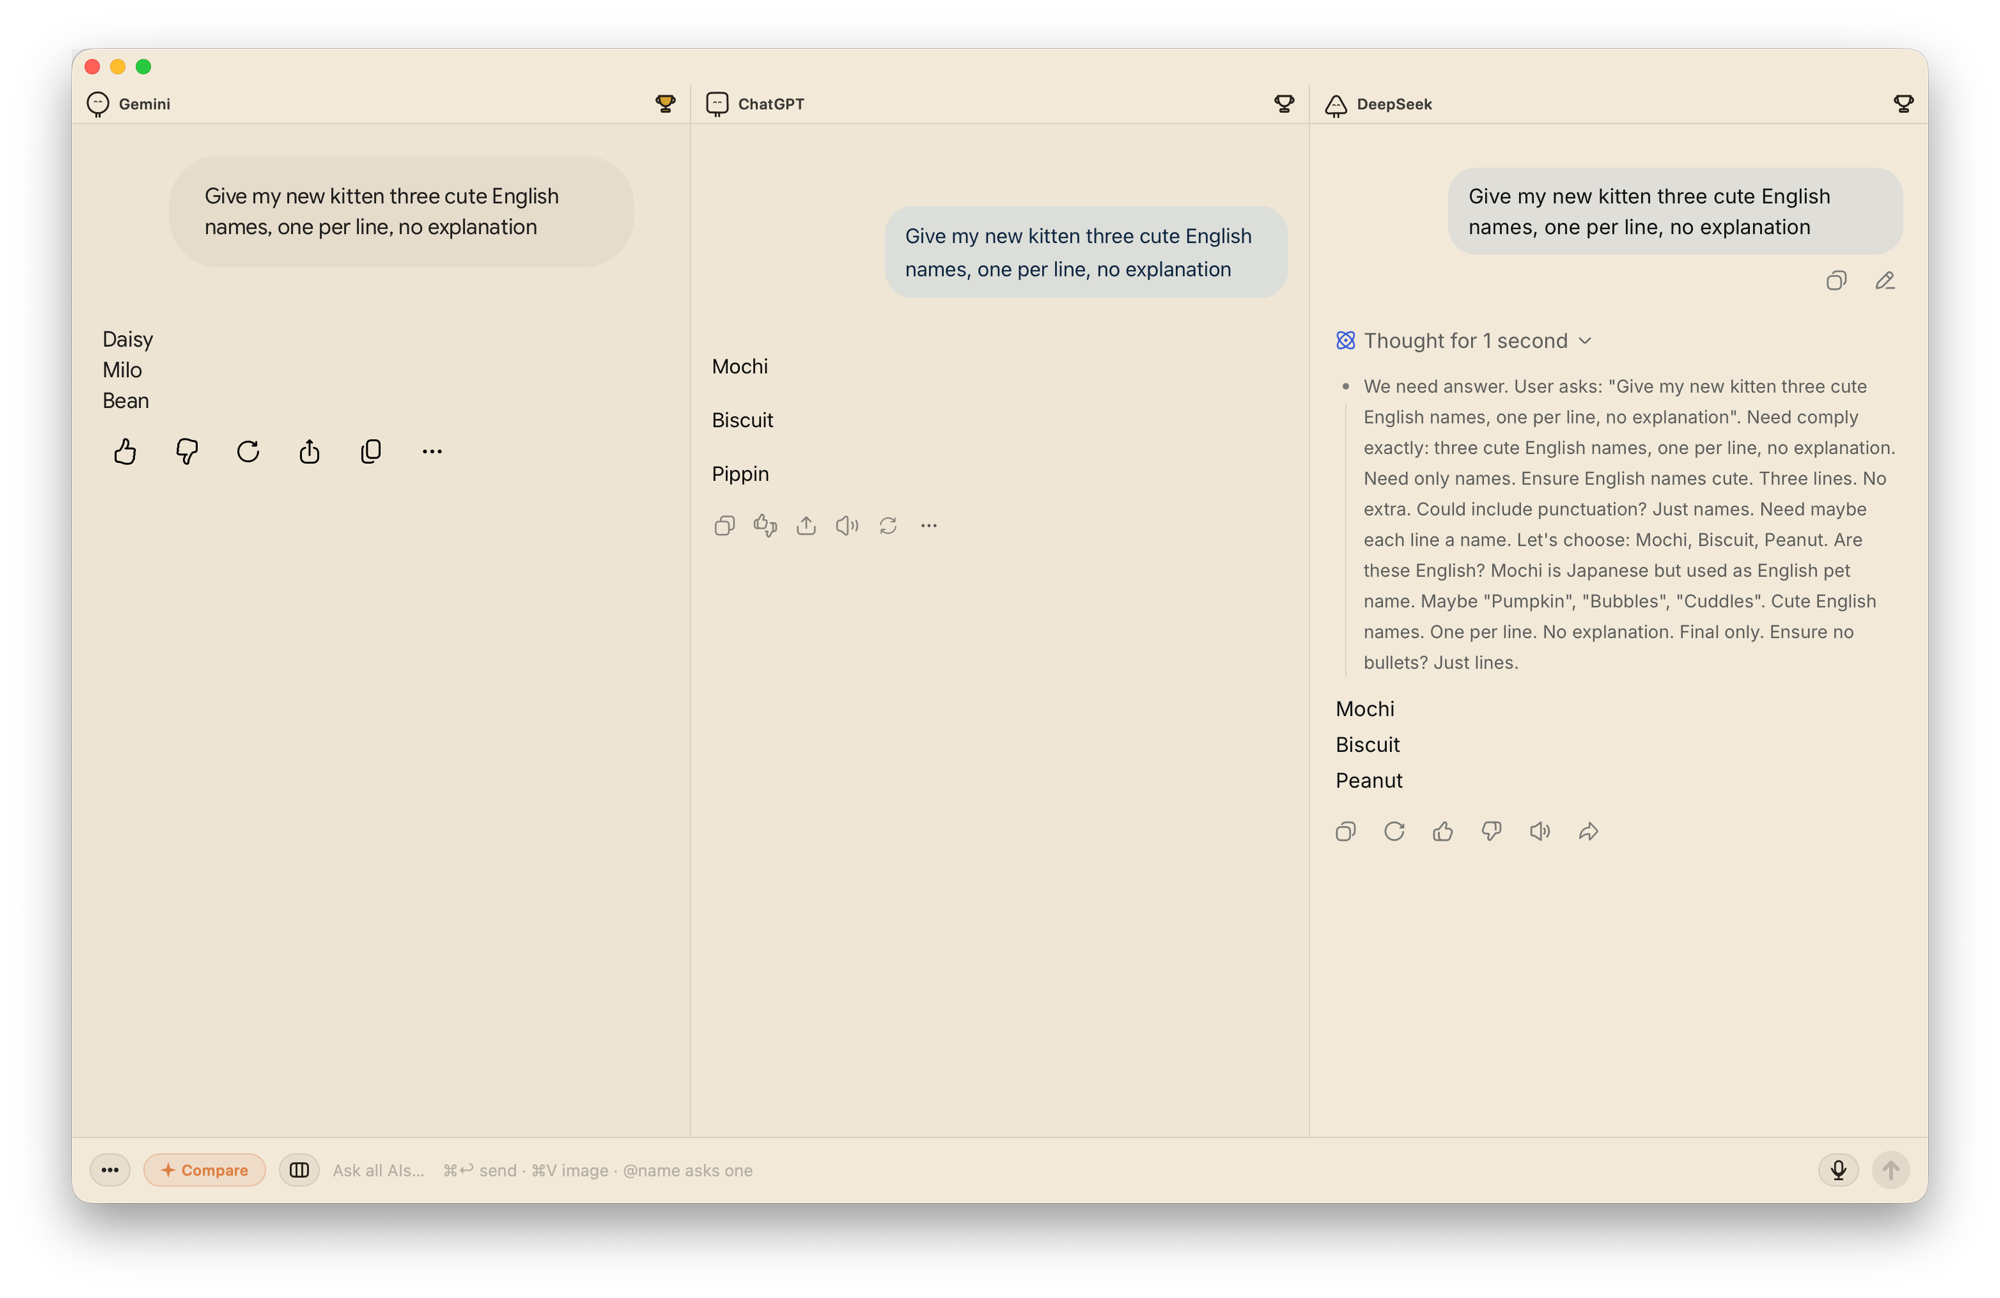The width and height of the screenshot is (2000, 1298).
Task: Thumbs down the DeepSeek response
Action: click(x=1492, y=831)
